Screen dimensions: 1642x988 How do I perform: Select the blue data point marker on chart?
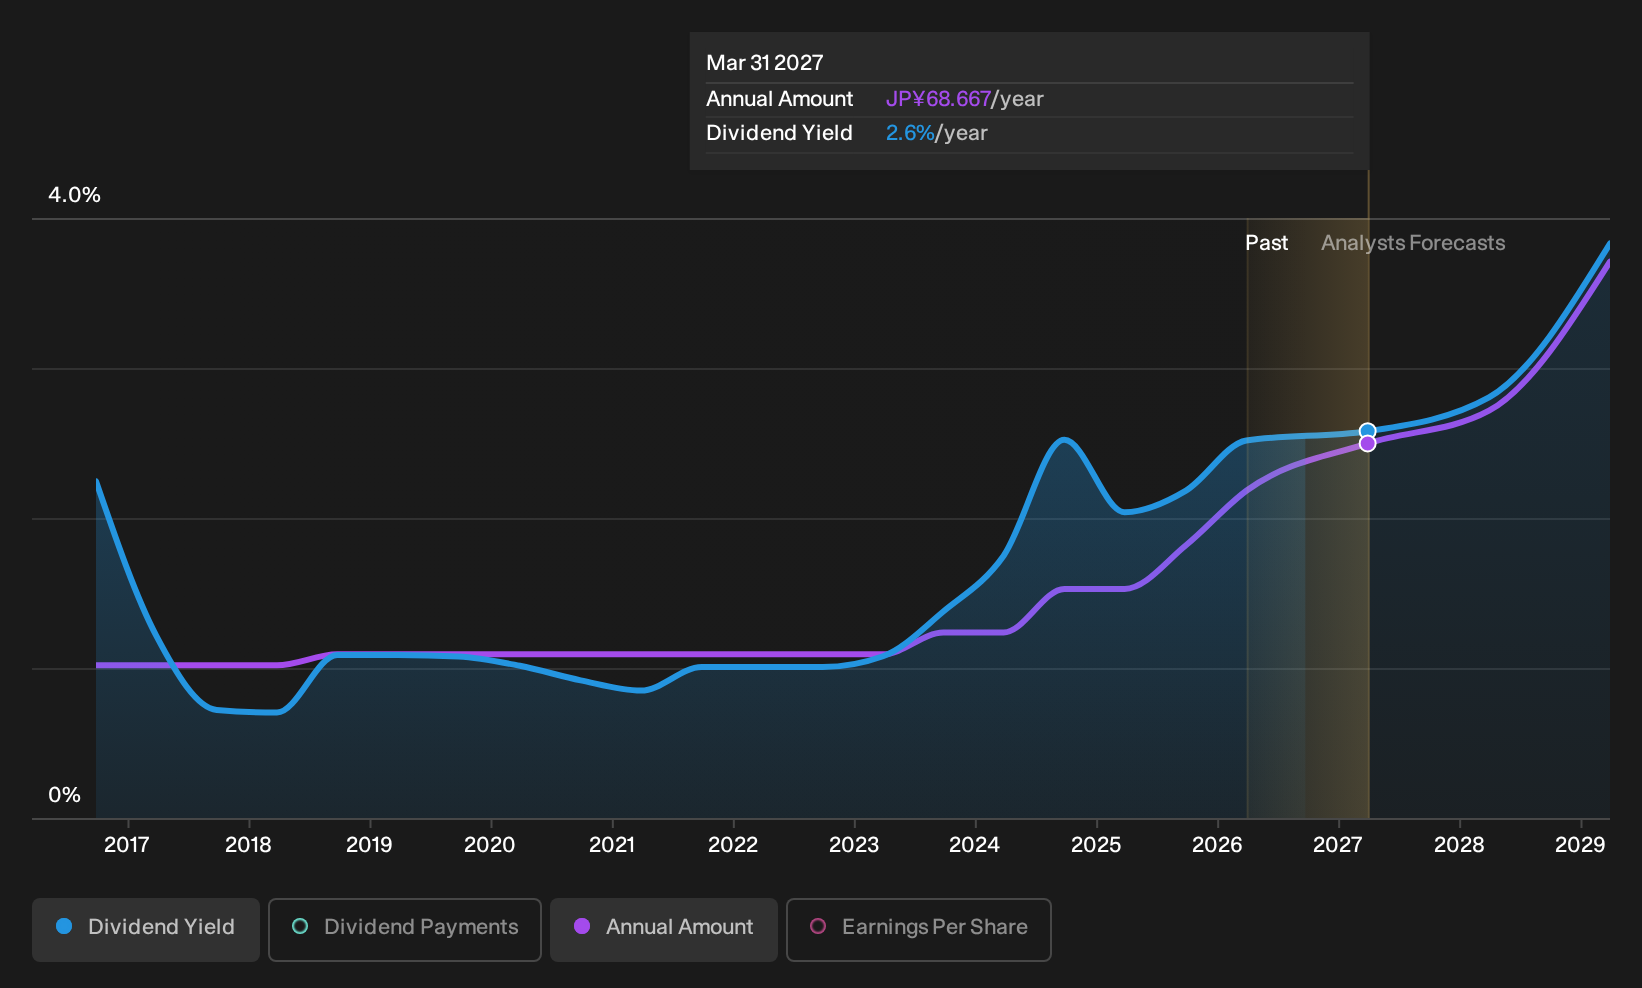tap(1367, 431)
